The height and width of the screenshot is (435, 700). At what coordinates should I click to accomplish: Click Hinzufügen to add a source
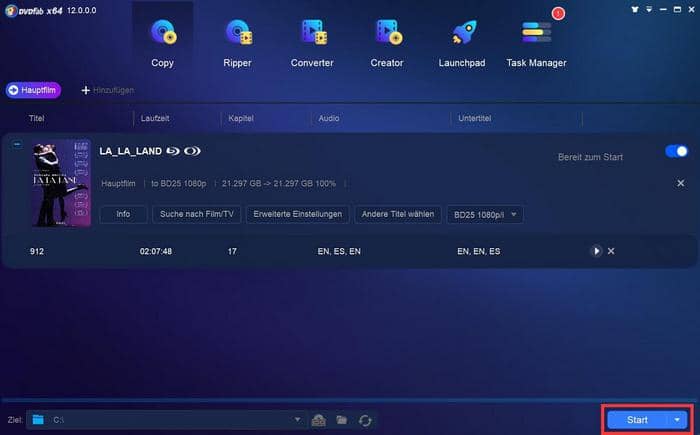click(x=108, y=90)
